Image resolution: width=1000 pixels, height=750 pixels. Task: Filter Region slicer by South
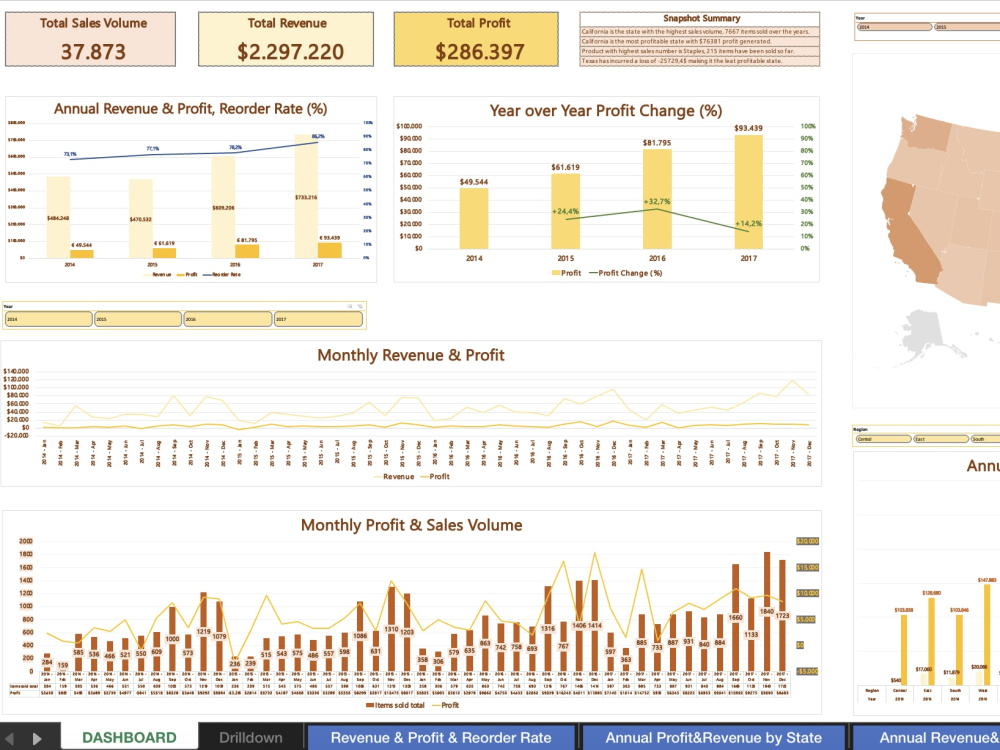pyautogui.click(x=985, y=439)
